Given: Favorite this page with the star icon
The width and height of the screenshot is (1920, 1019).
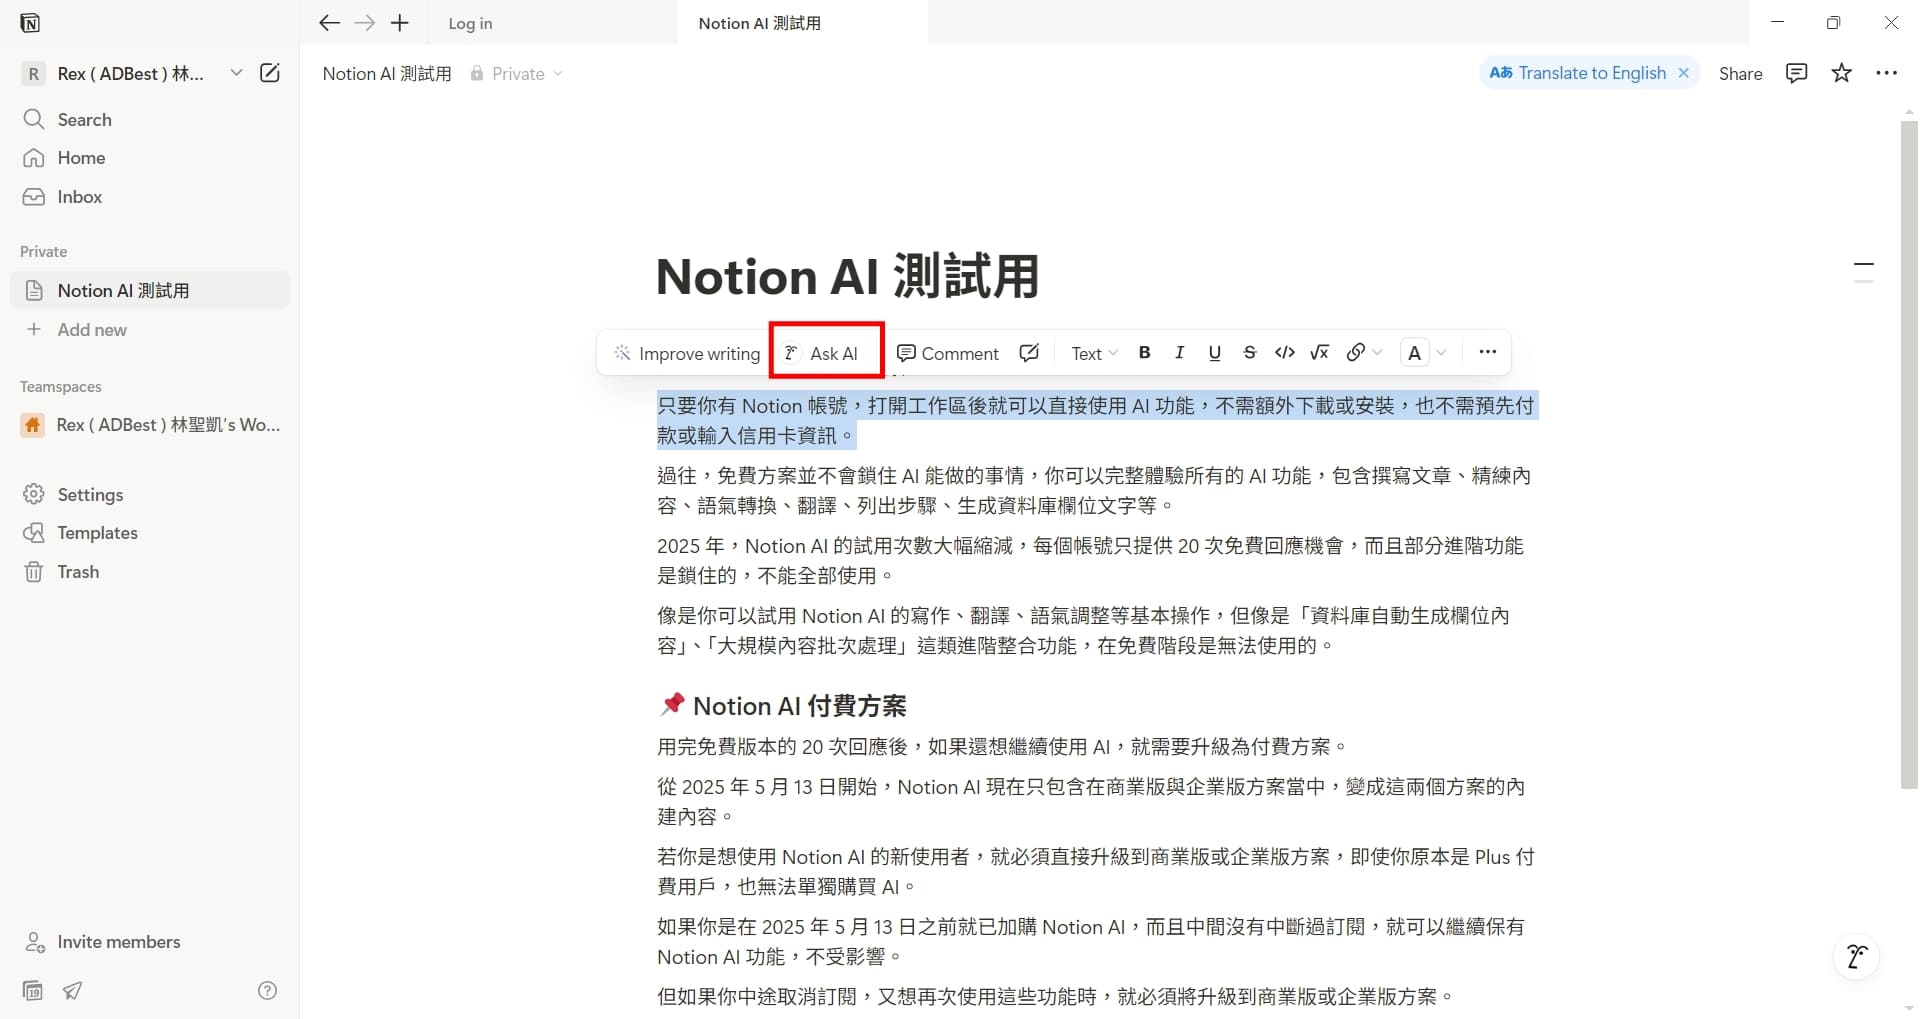Looking at the screenshot, I should 1842,73.
